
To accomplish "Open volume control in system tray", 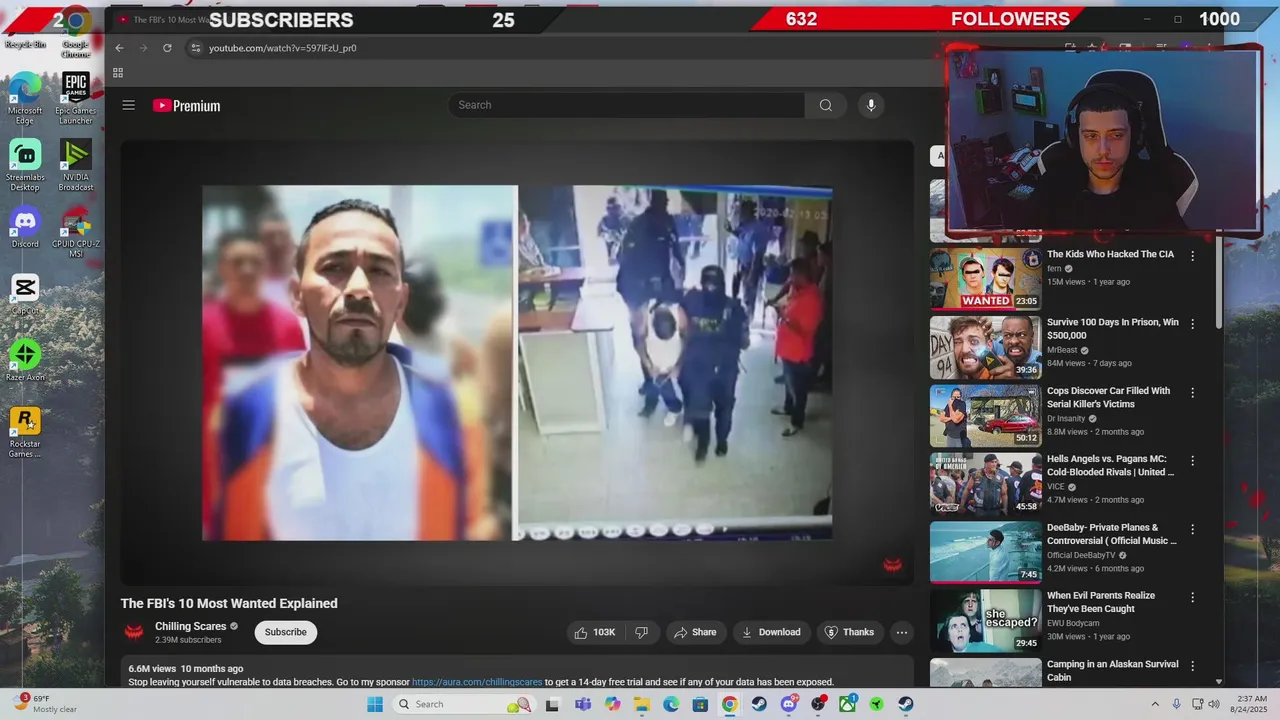I will [1214, 704].
